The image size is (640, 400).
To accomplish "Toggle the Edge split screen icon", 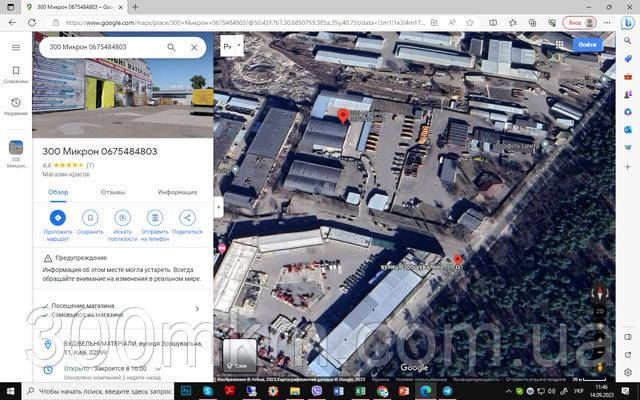I will (x=493, y=23).
